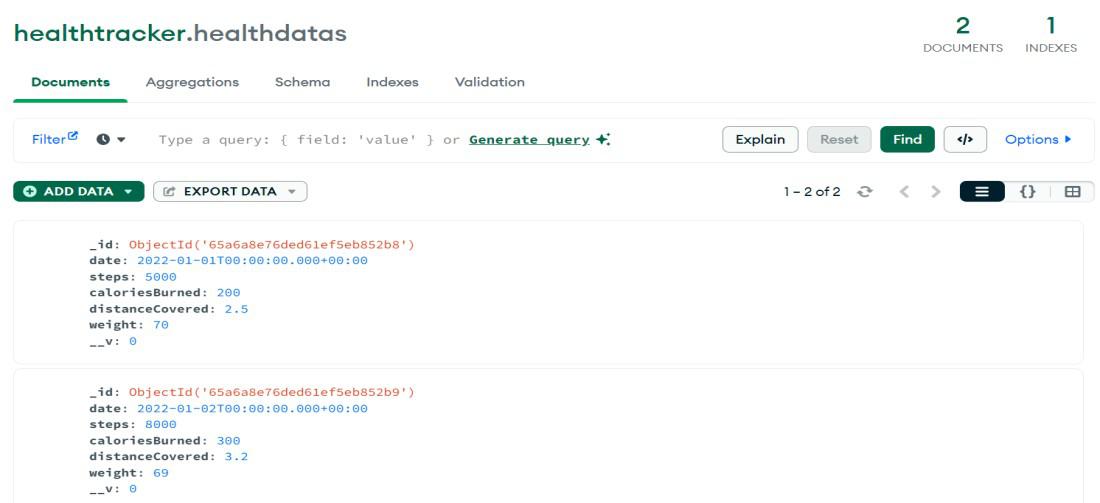Open the ADD DATA dropdown
1100x503 pixels.
(x=79, y=191)
